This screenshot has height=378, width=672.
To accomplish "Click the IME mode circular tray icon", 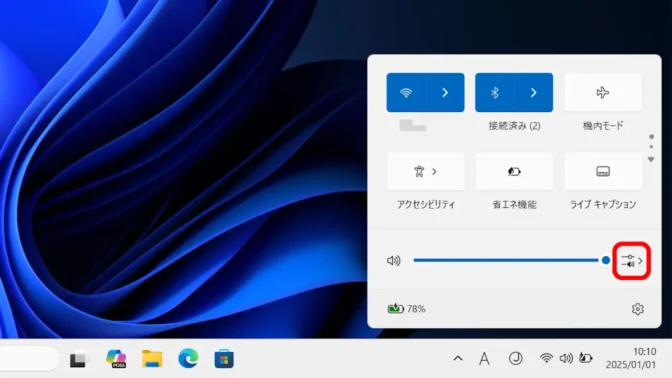I will click(x=516, y=358).
